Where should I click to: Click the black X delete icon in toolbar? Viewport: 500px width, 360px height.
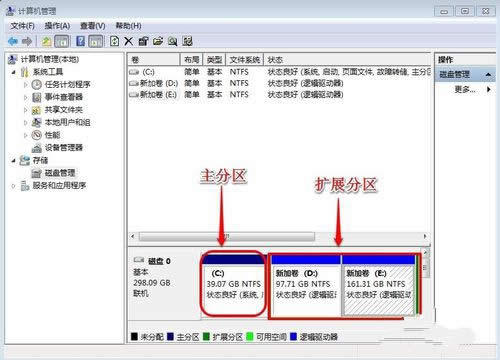point(128,41)
